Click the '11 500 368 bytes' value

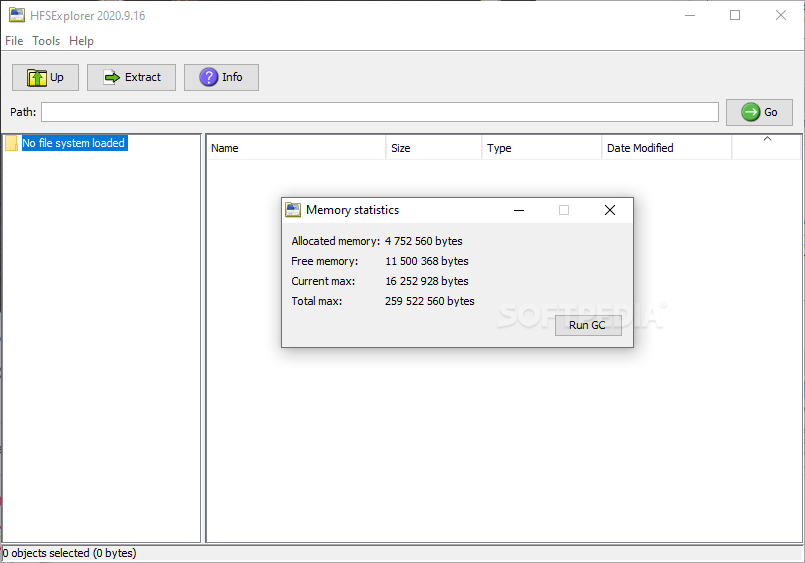coord(427,261)
